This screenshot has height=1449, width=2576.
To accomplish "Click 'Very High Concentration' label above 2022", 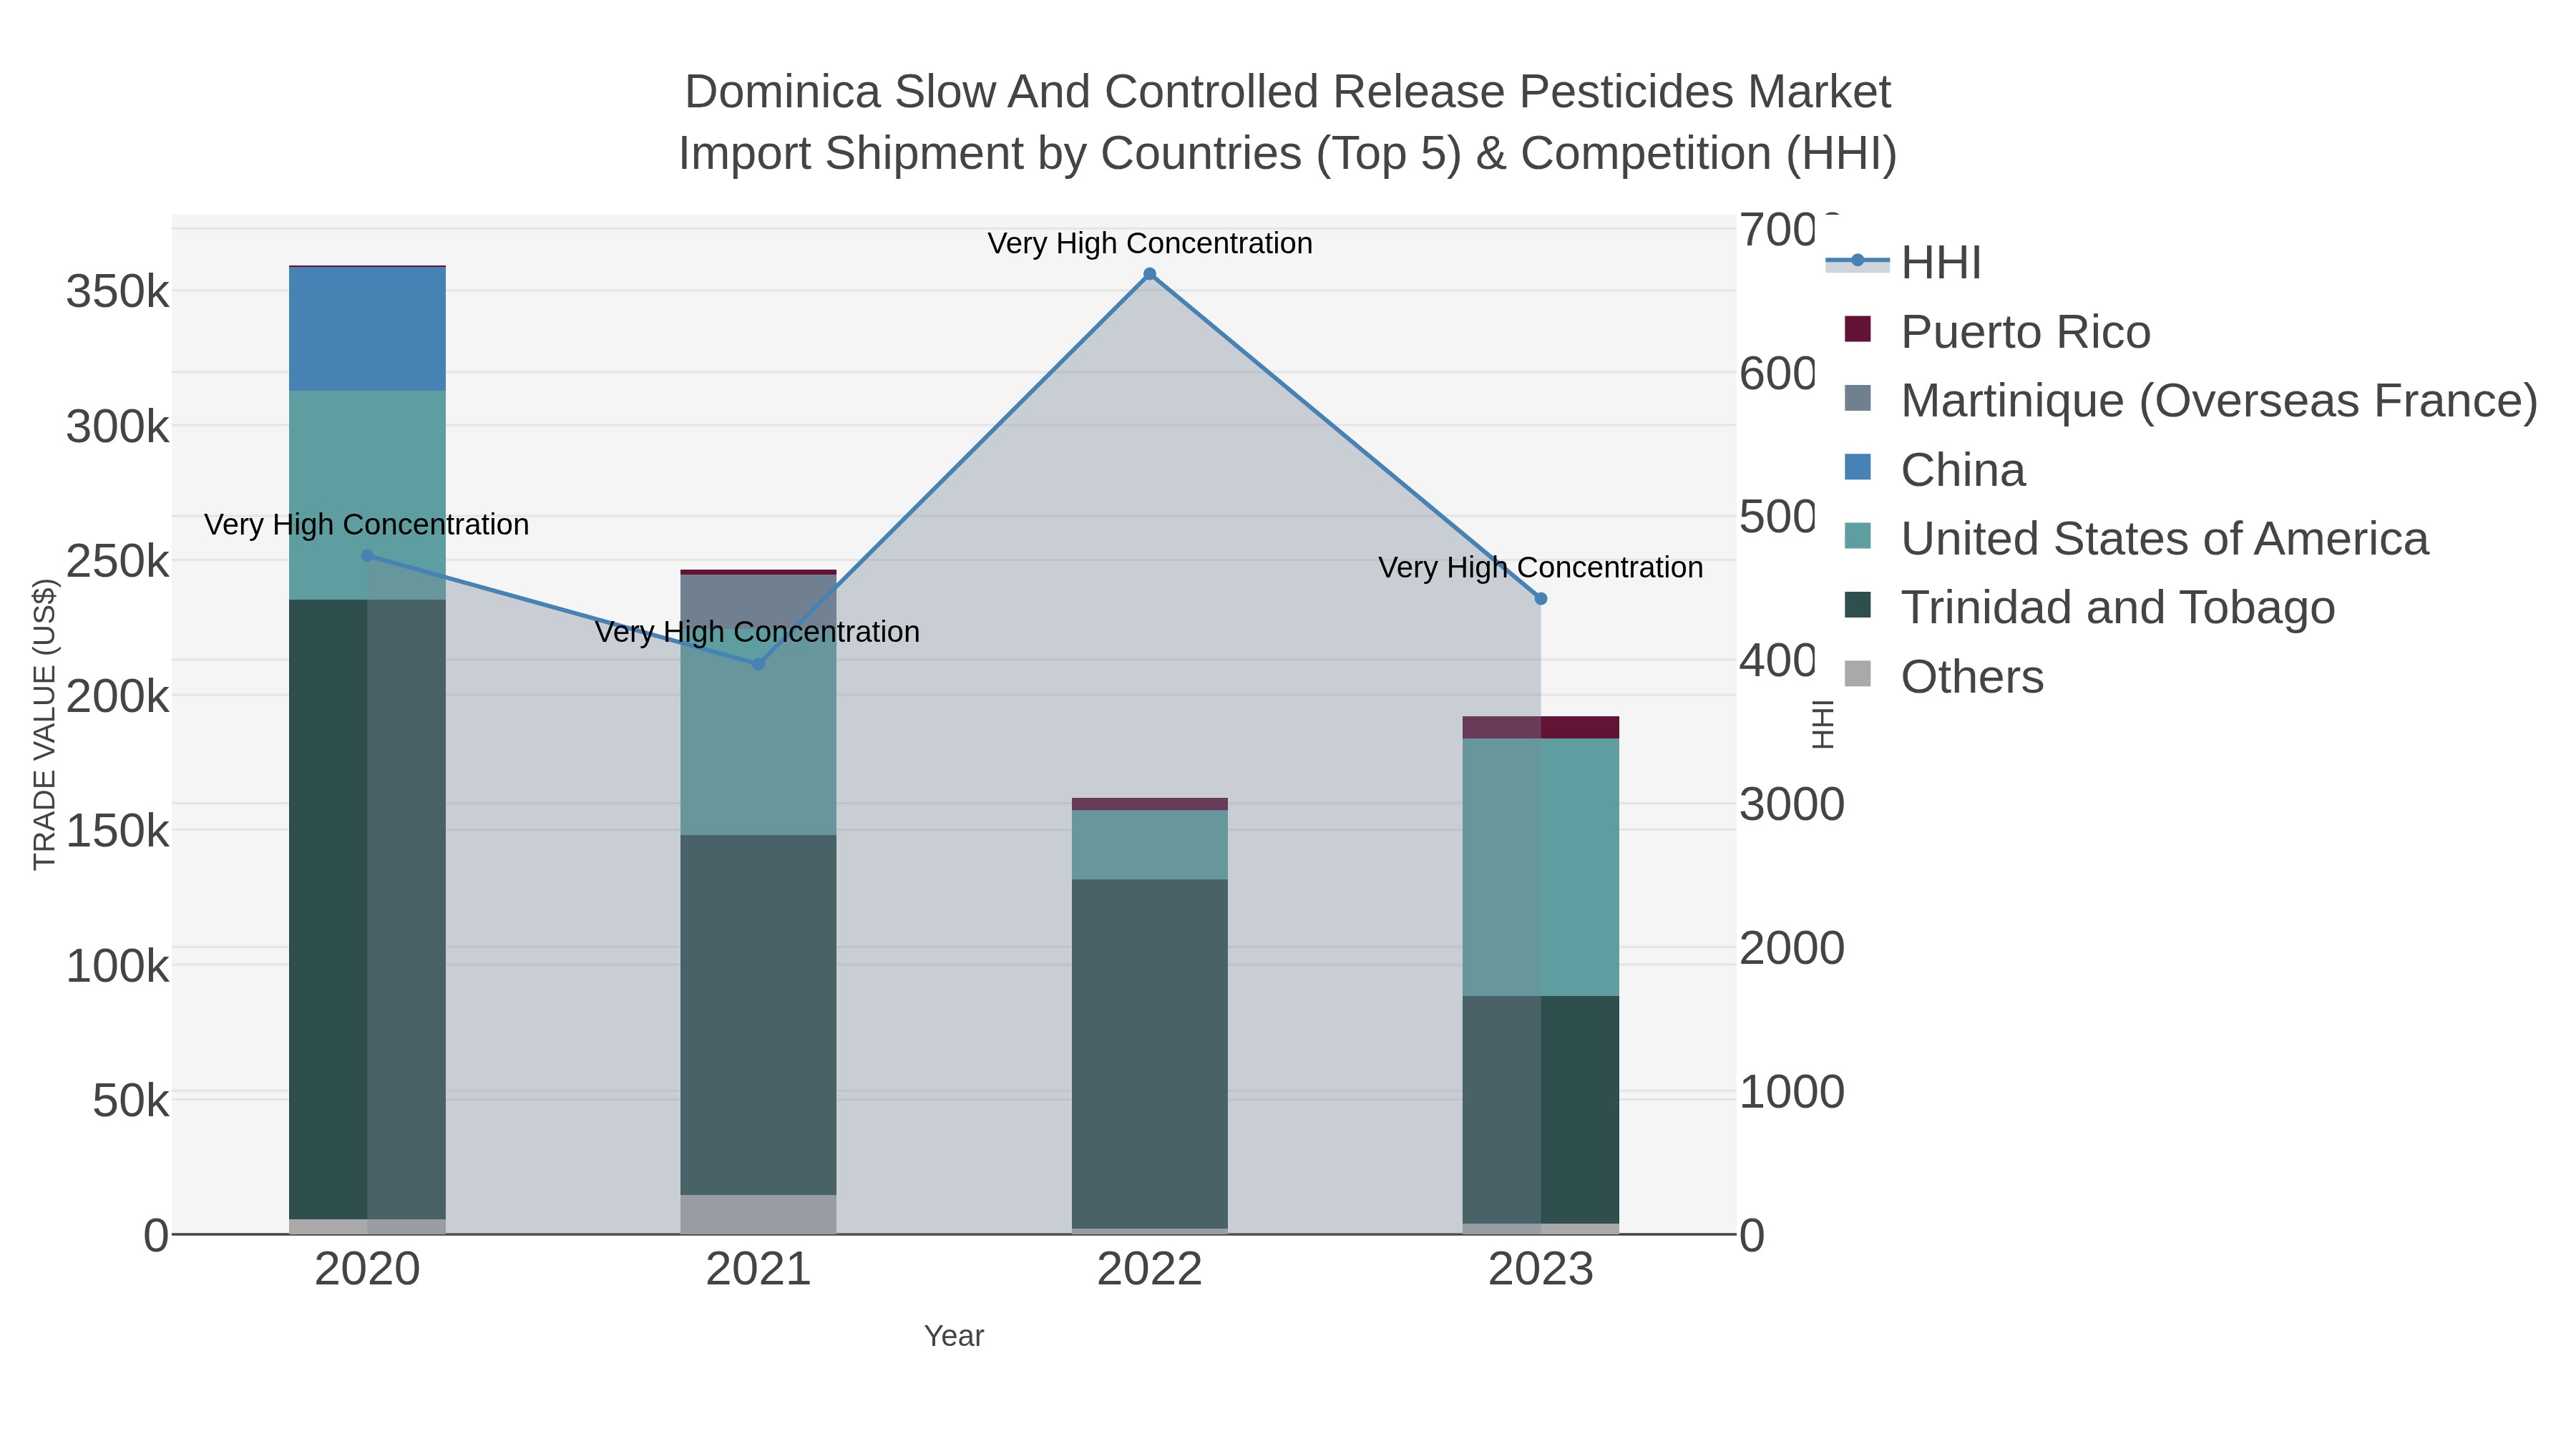I will point(1150,243).
